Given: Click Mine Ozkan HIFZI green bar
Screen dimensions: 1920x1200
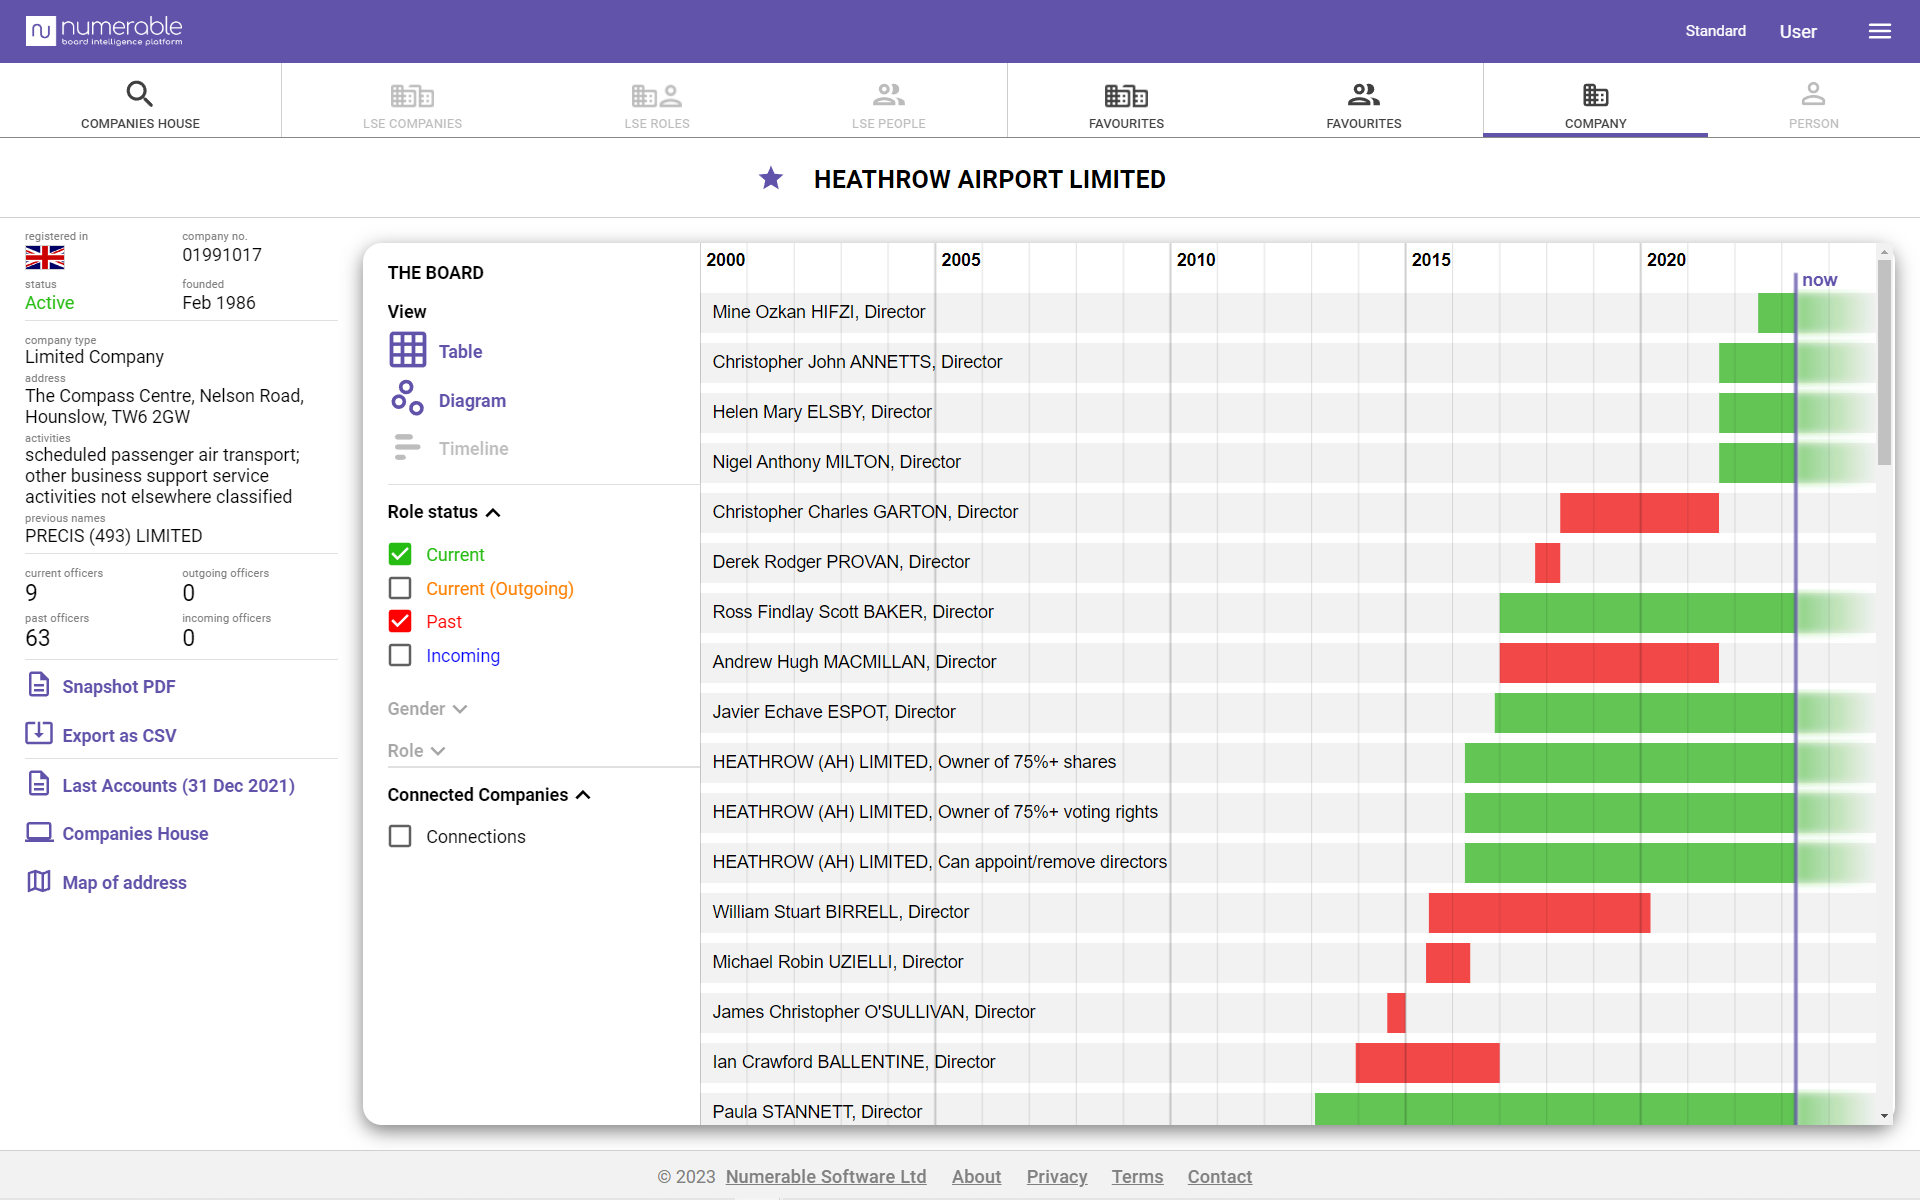Looking at the screenshot, I should coord(1777,313).
